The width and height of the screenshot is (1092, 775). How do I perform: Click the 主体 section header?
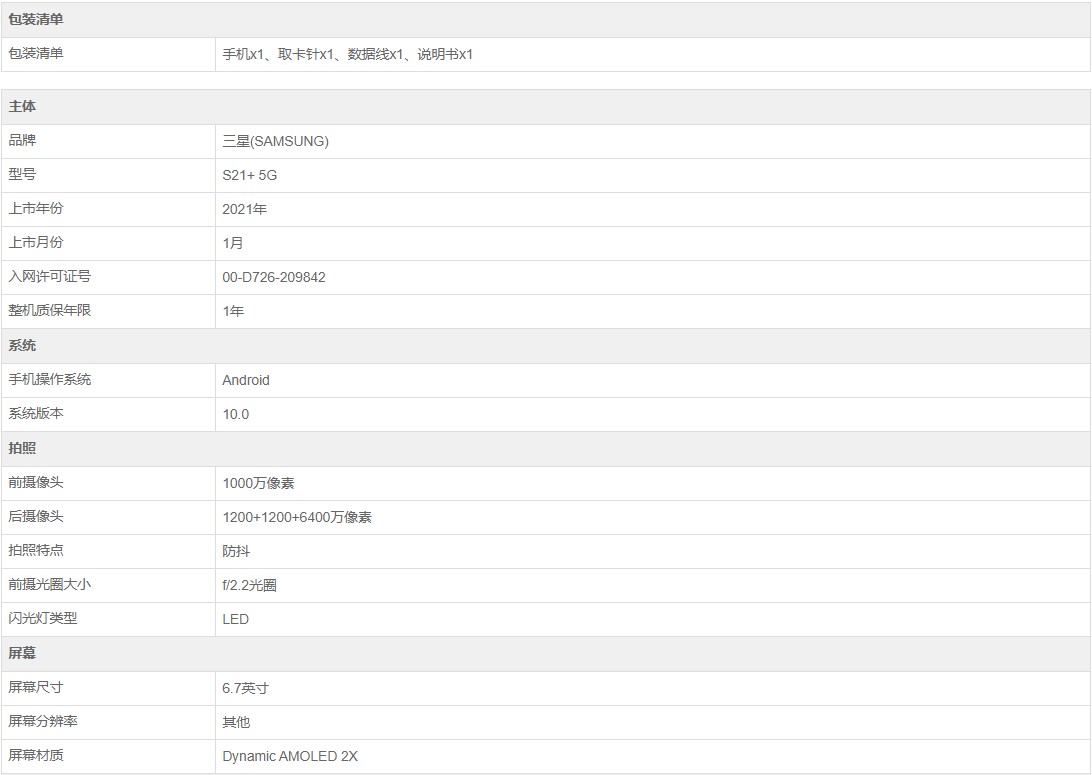pos(23,106)
